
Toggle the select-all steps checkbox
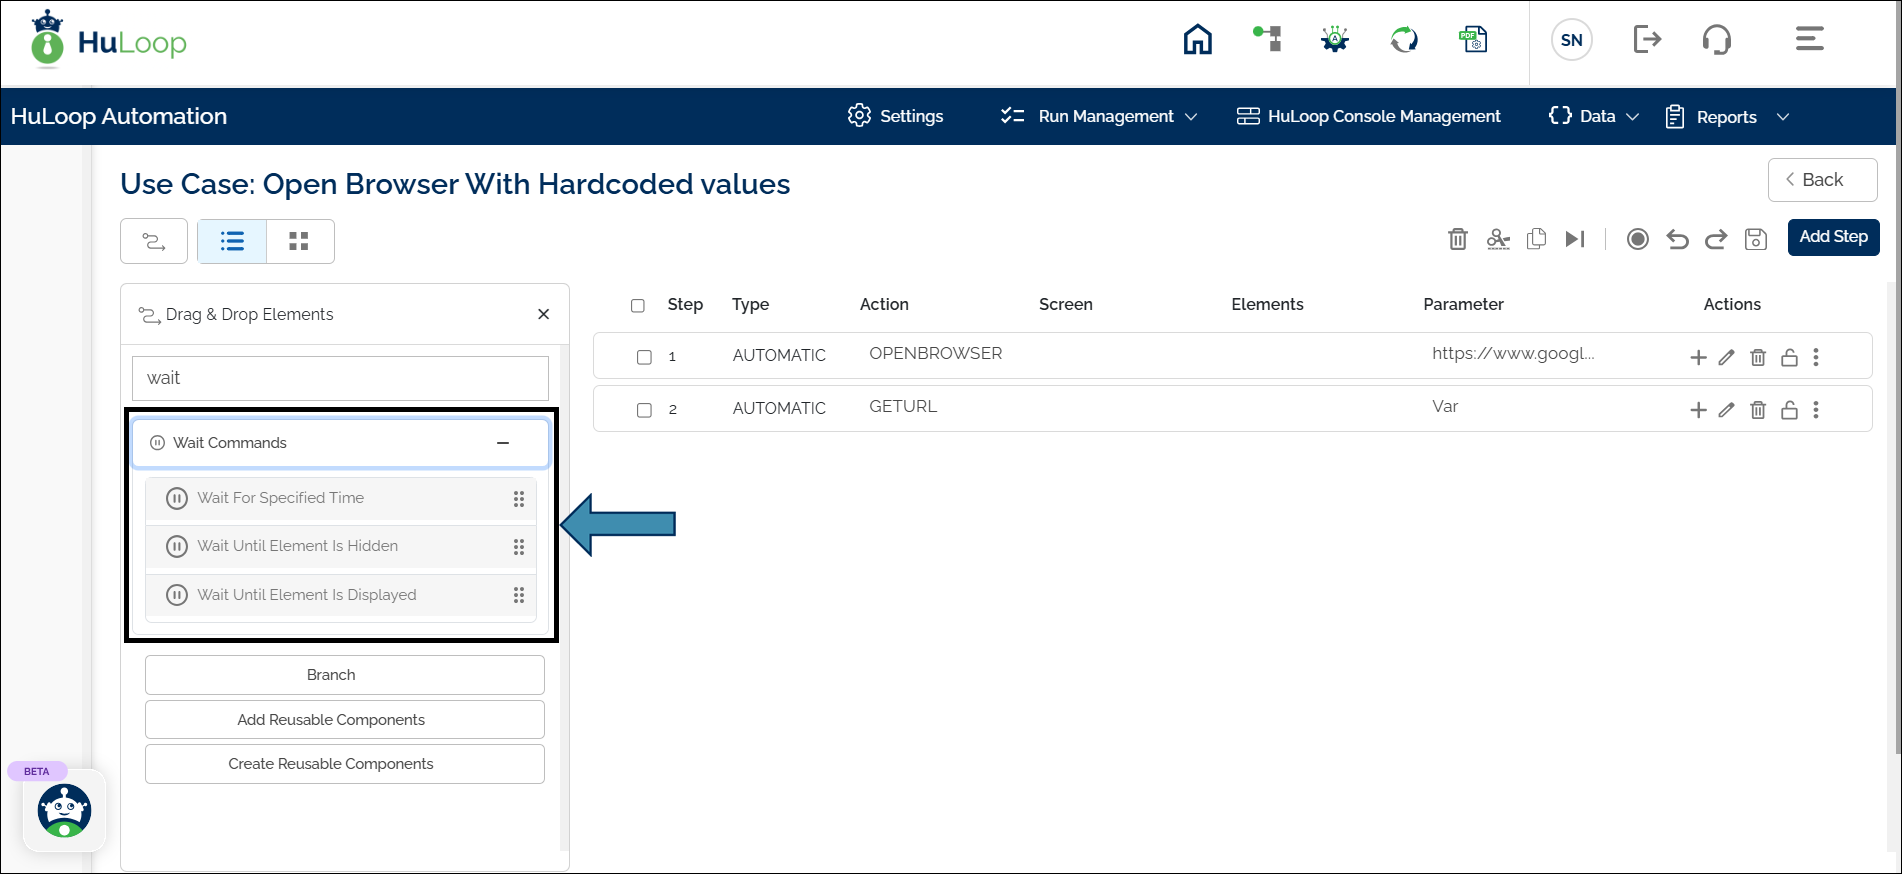click(x=638, y=305)
